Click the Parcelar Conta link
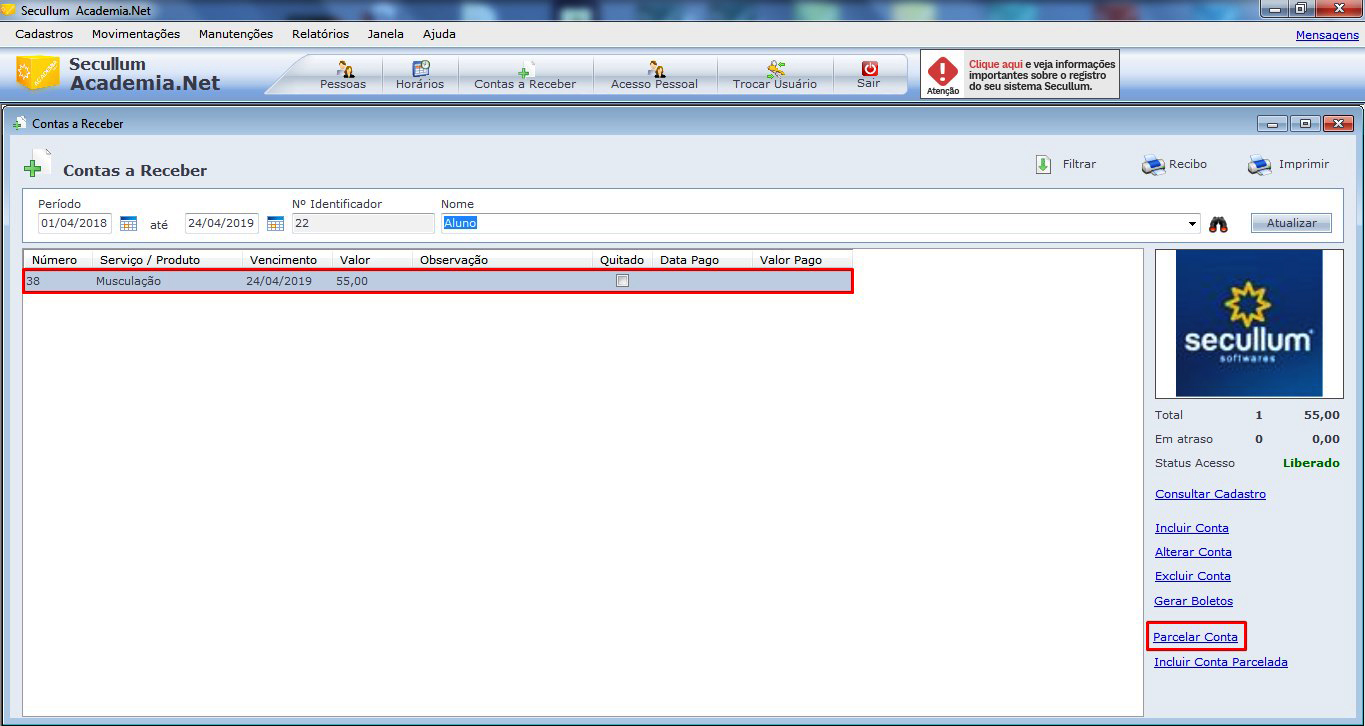 1195,637
